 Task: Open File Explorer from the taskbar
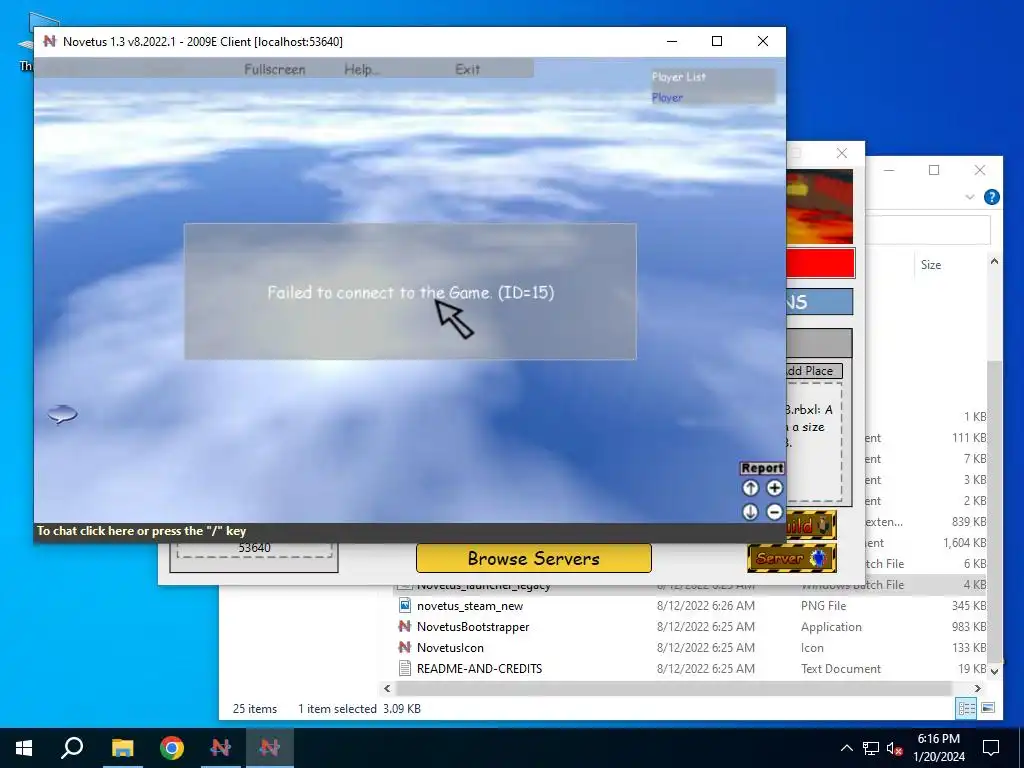click(122, 748)
